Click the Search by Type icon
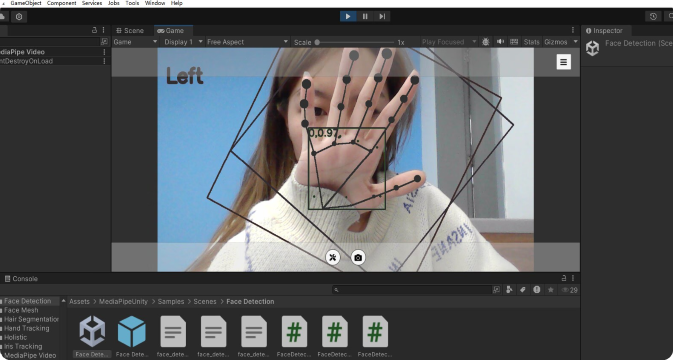 point(509,290)
